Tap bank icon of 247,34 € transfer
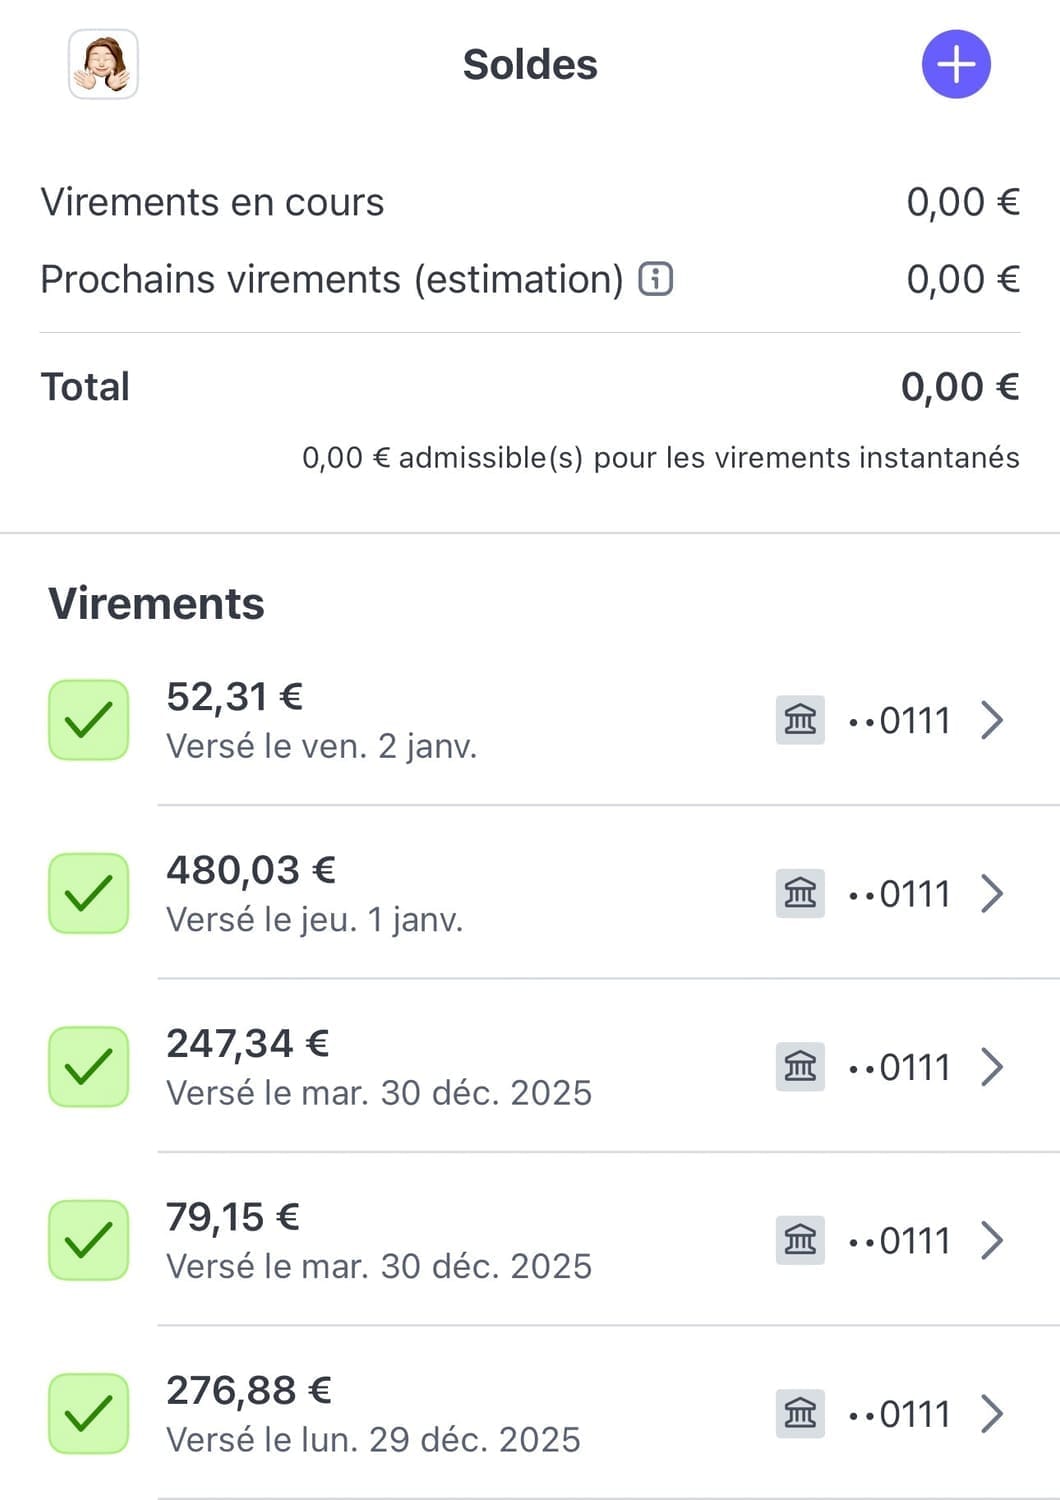The height and width of the screenshot is (1500, 1060). click(x=800, y=1067)
